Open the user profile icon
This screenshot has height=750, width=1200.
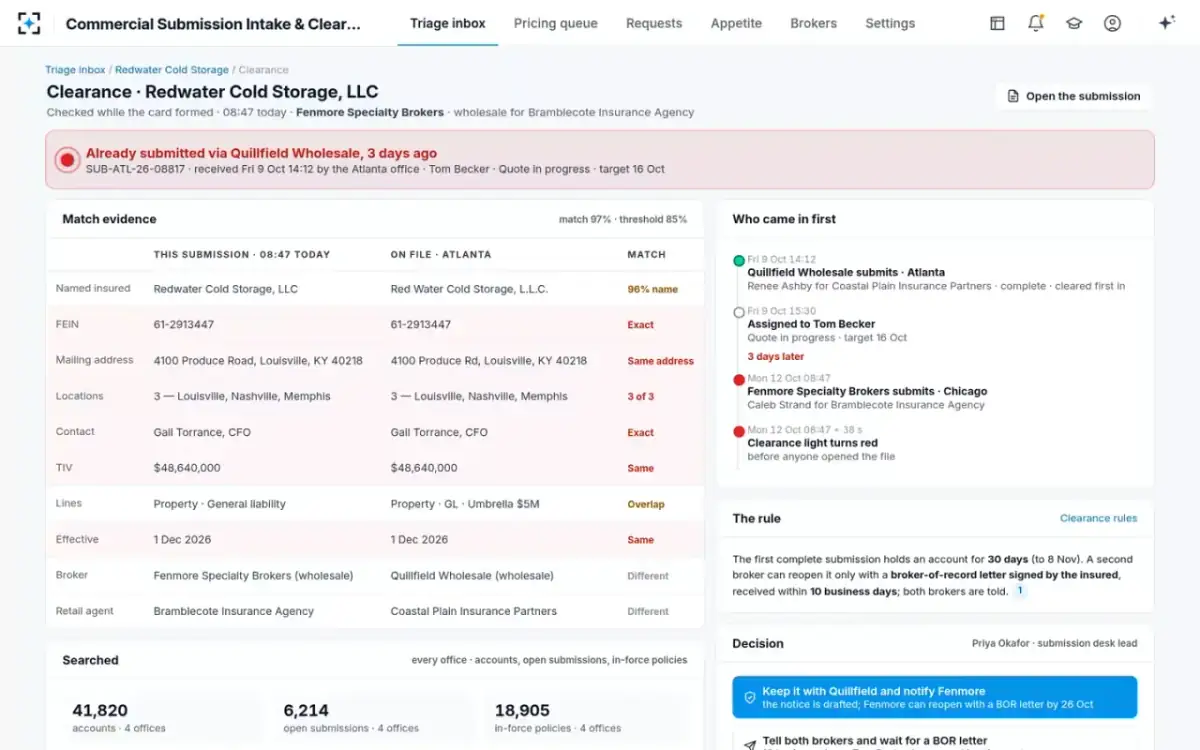pyautogui.click(x=1112, y=23)
